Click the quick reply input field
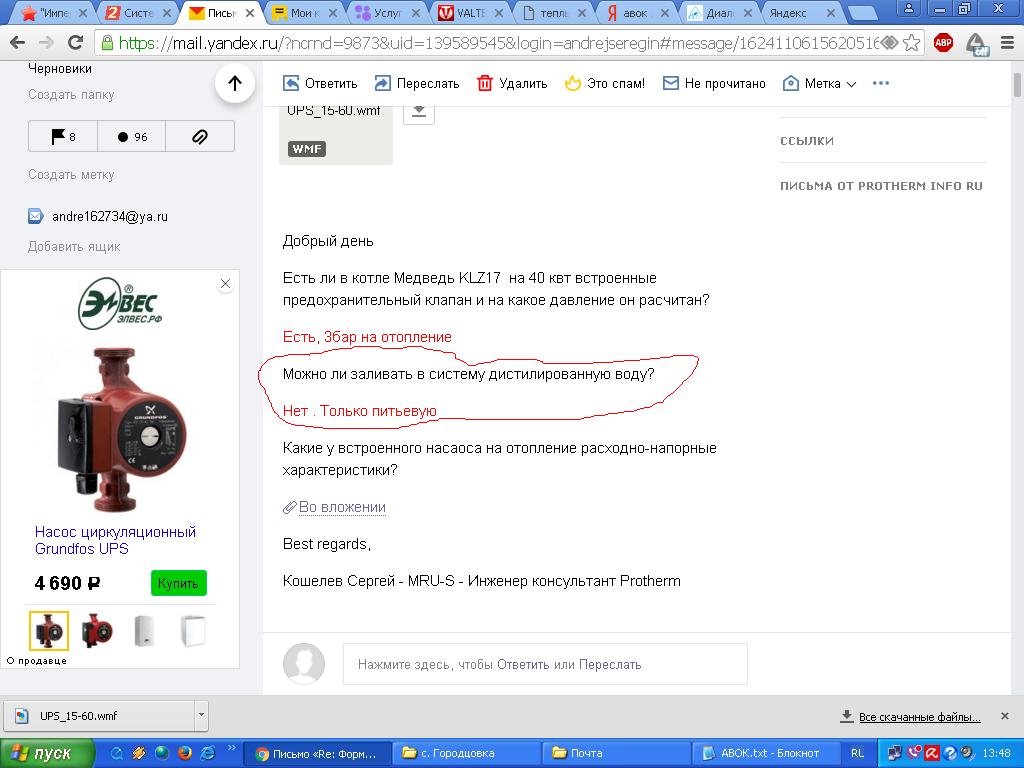Viewport: 1024px width, 768px height. click(x=545, y=664)
